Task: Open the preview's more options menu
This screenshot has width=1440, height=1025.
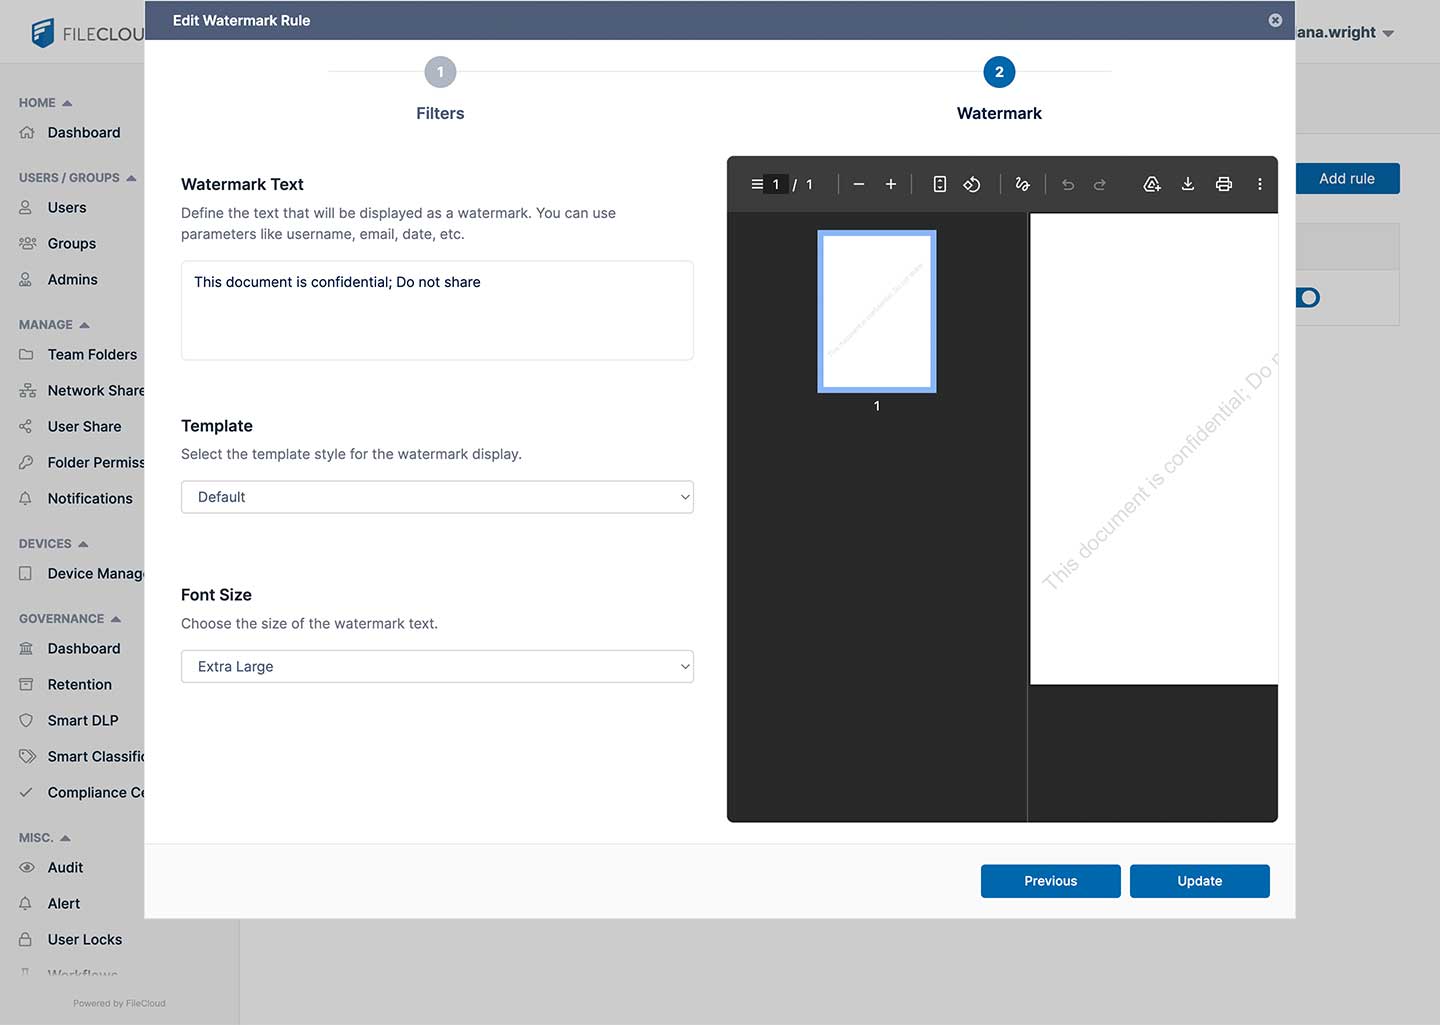Action: point(1260,184)
